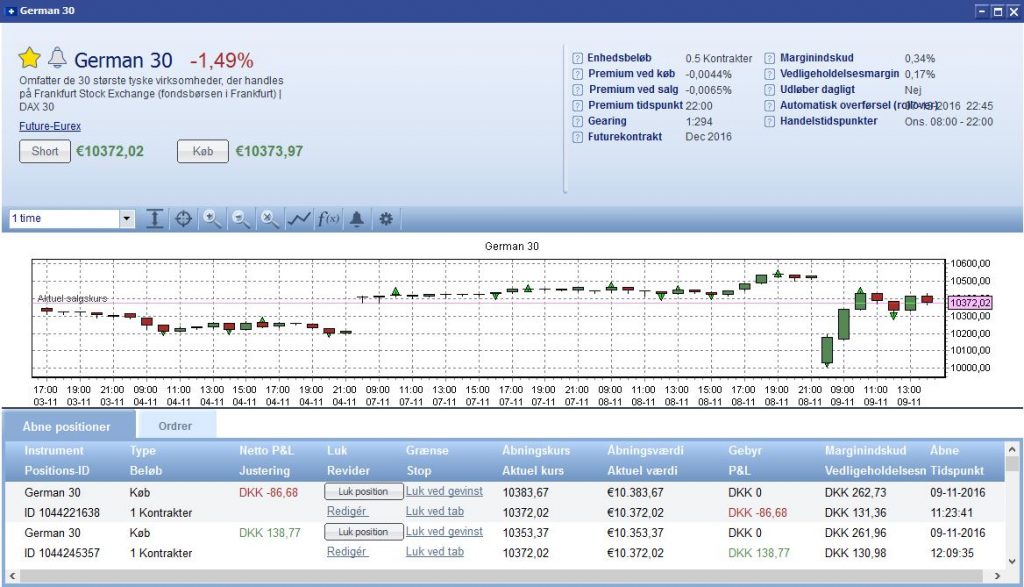Close position ID 1044221638 with Luk position
The image size is (1024, 587).
[x=363, y=492]
